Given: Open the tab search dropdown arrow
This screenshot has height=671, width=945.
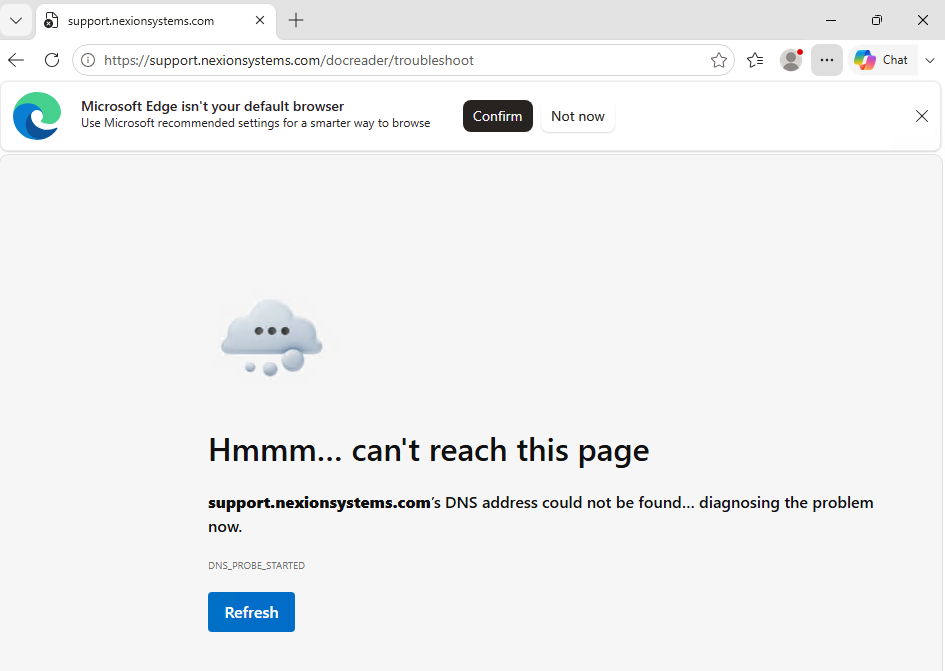Looking at the screenshot, I should 16,20.
